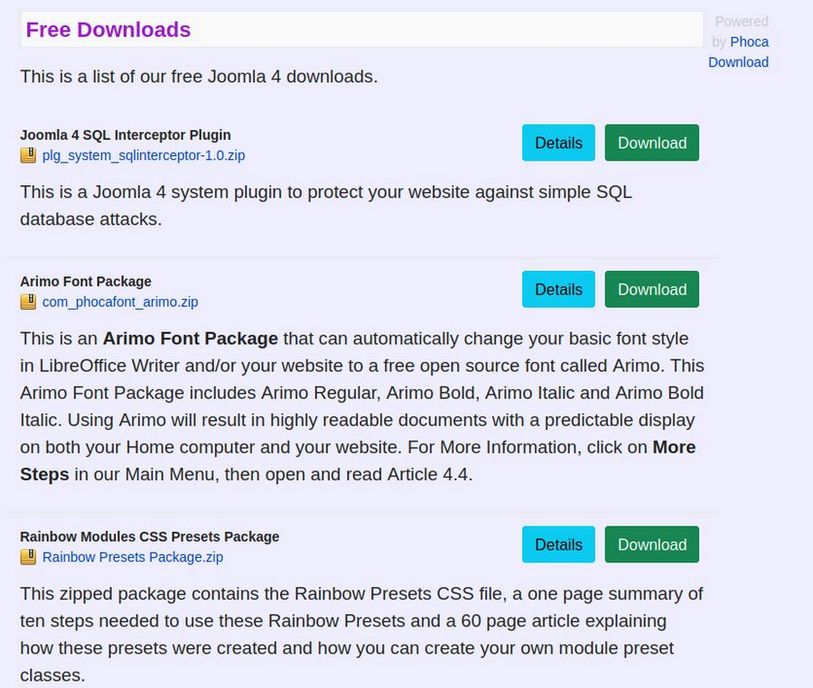Select the Joomla 4 SQL Interceptor Plugin title
The image size is (813, 688).
tap(125, 135)
